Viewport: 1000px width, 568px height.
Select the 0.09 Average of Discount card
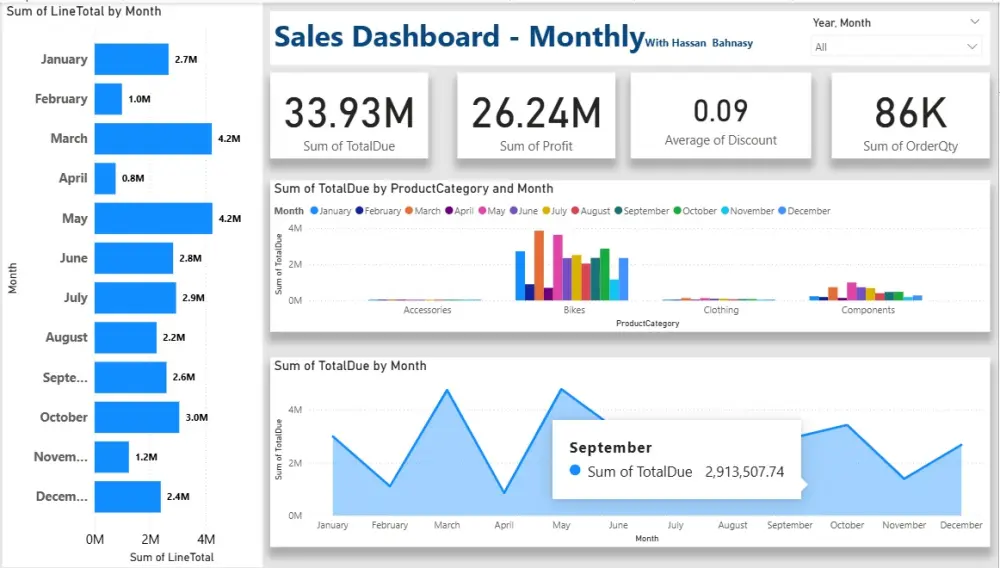[x=721, y=115]
